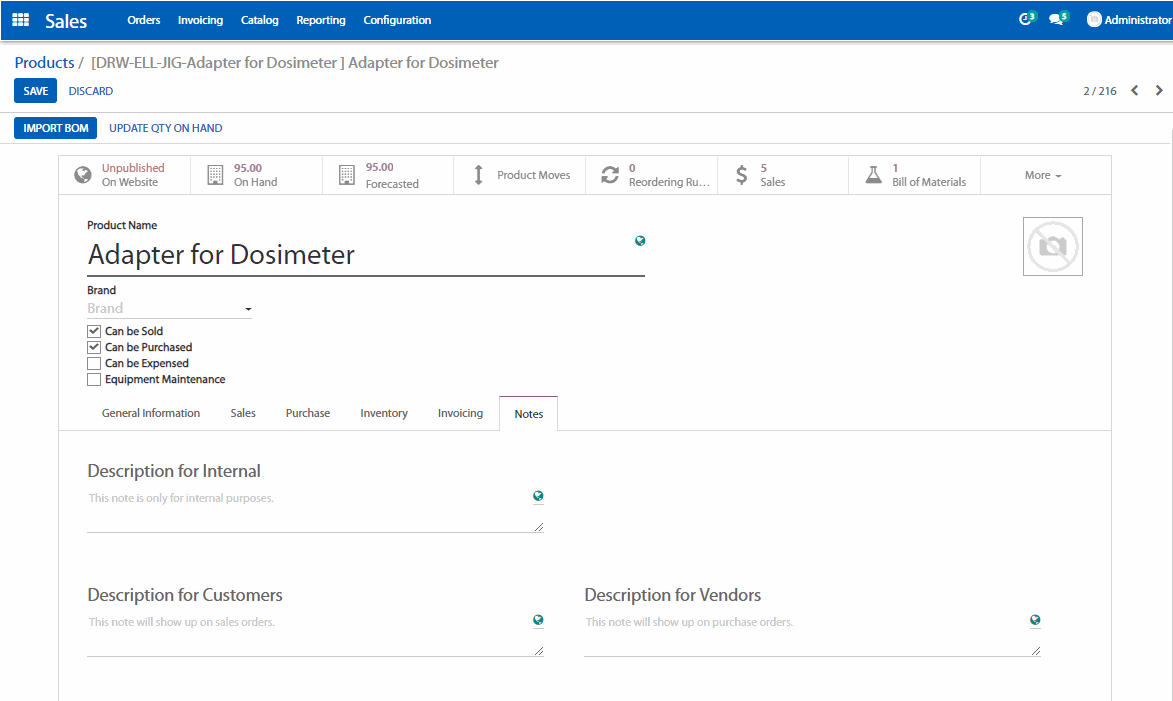
Task: Click the Bill of Materials flask icon
Action: pyautogui.click(x=873, y=175)
